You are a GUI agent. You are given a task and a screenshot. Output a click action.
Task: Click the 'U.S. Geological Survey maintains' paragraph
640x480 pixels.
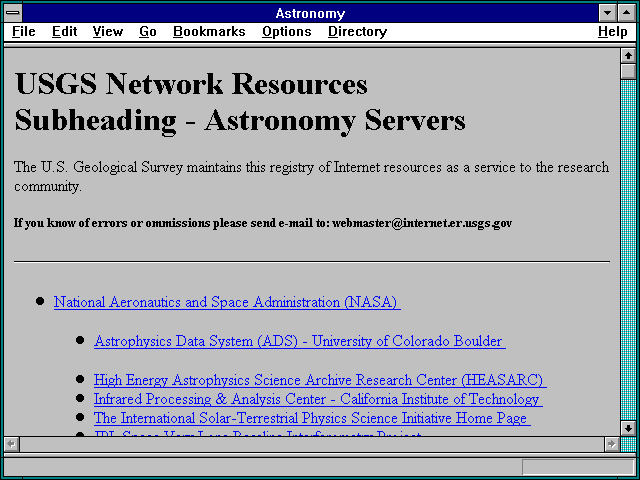tap(312, 176)
